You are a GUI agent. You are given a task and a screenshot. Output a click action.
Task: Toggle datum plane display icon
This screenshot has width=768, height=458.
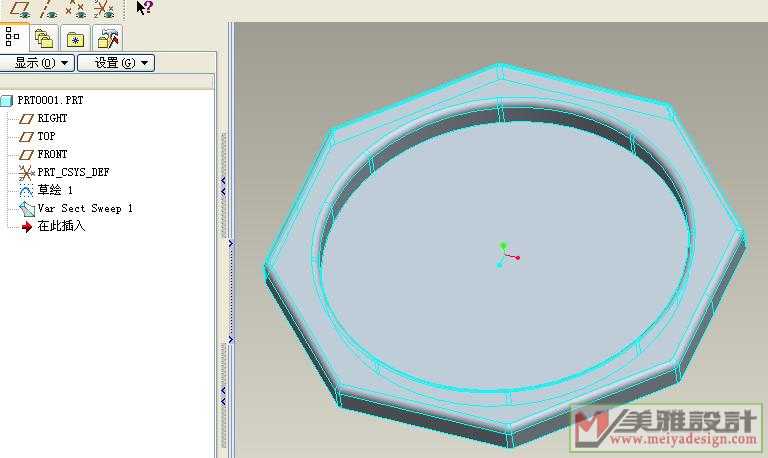tap(21, 9)
